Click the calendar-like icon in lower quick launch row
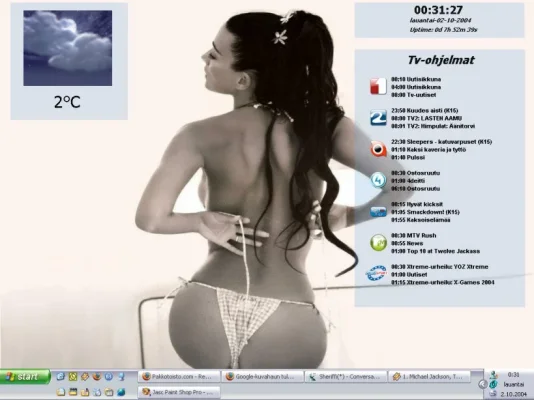This screenshot has height=400, width=534. click(x=73, y=392)
